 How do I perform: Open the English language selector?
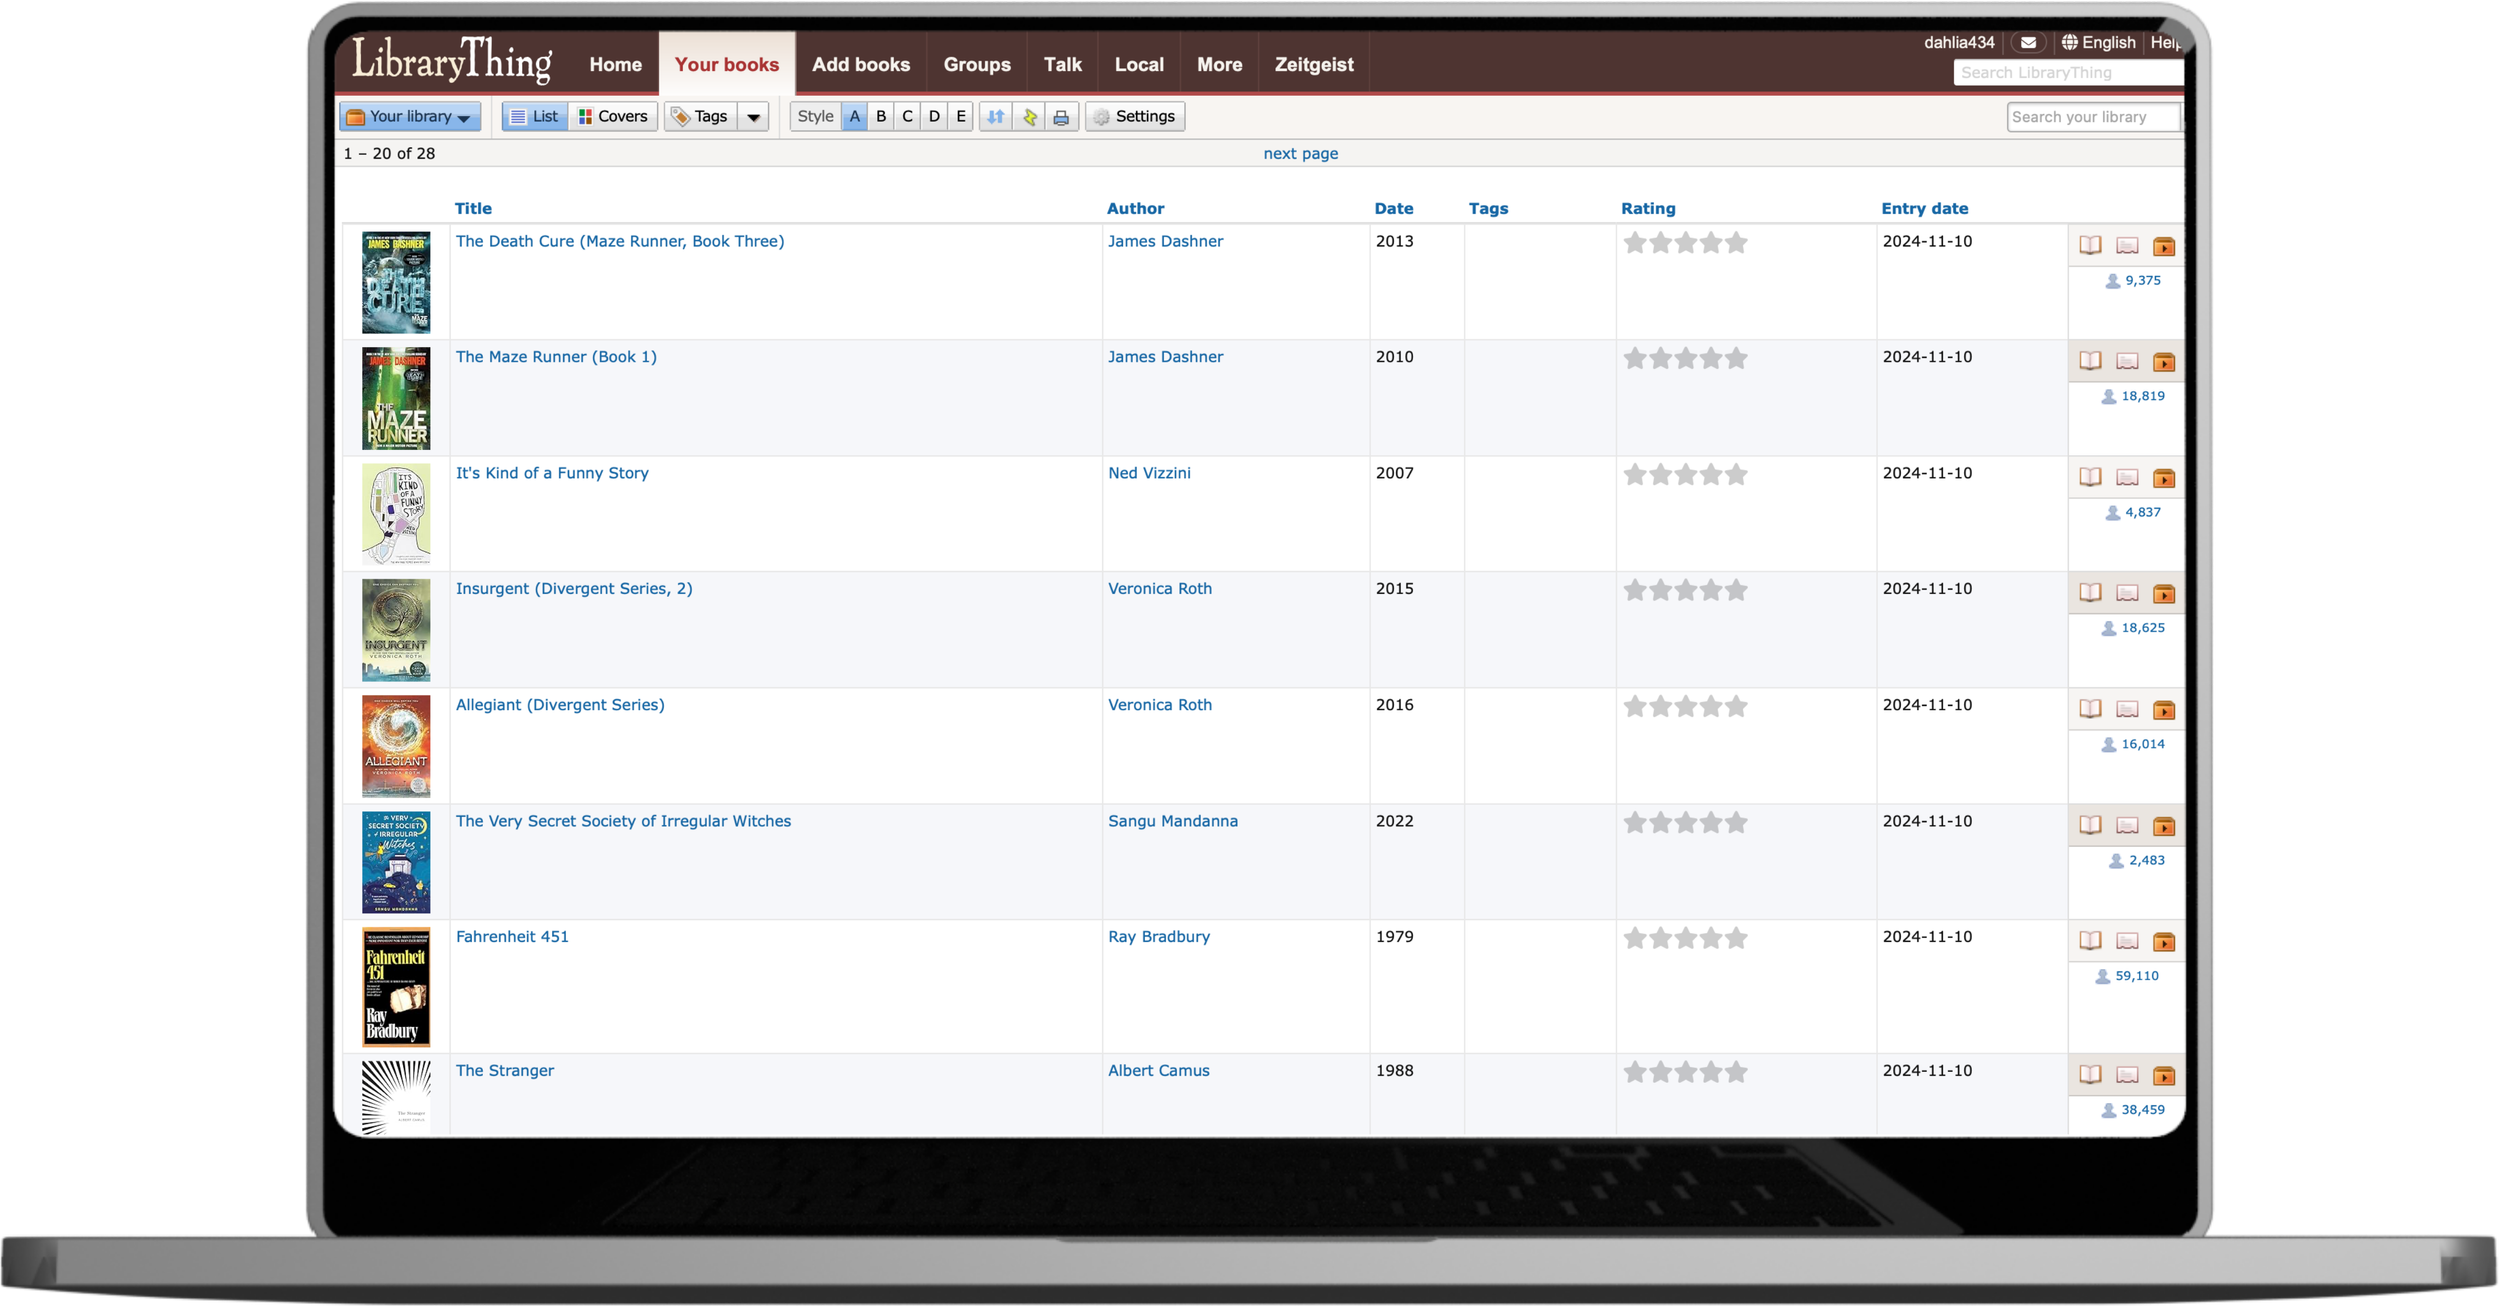(x=2098, y=43)
